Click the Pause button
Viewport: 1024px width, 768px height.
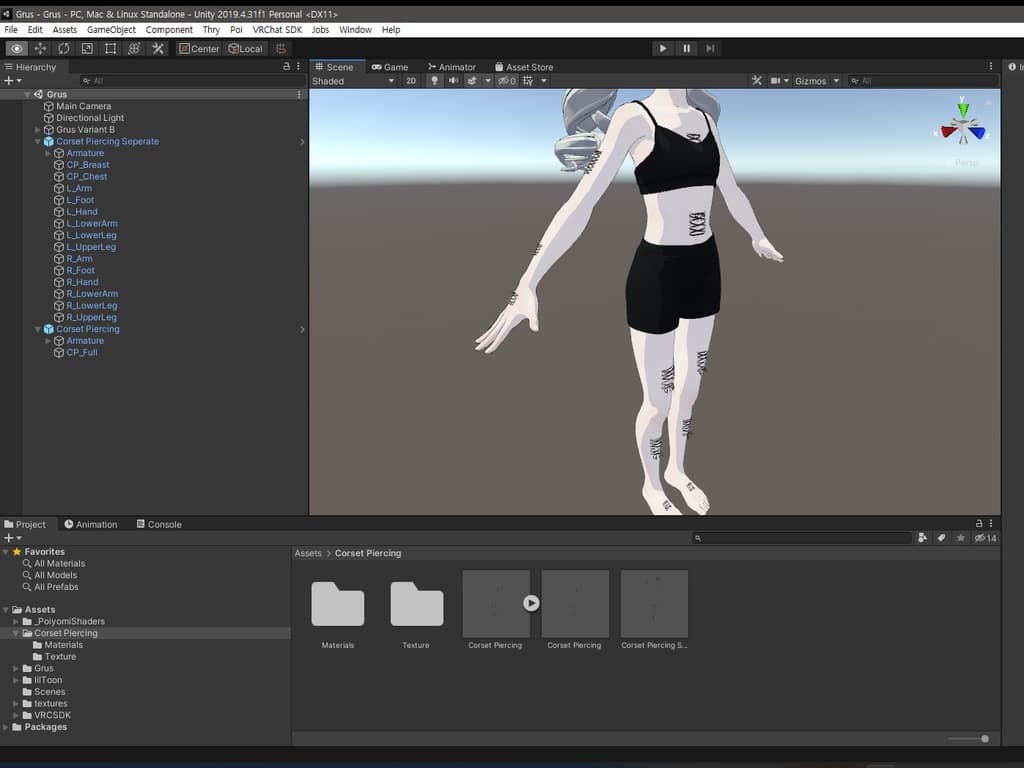[686, 48]
